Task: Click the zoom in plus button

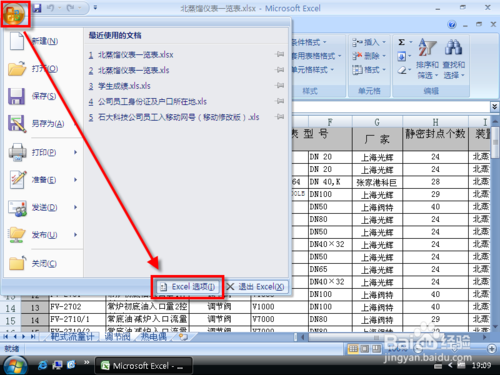Action: point(492,349)
